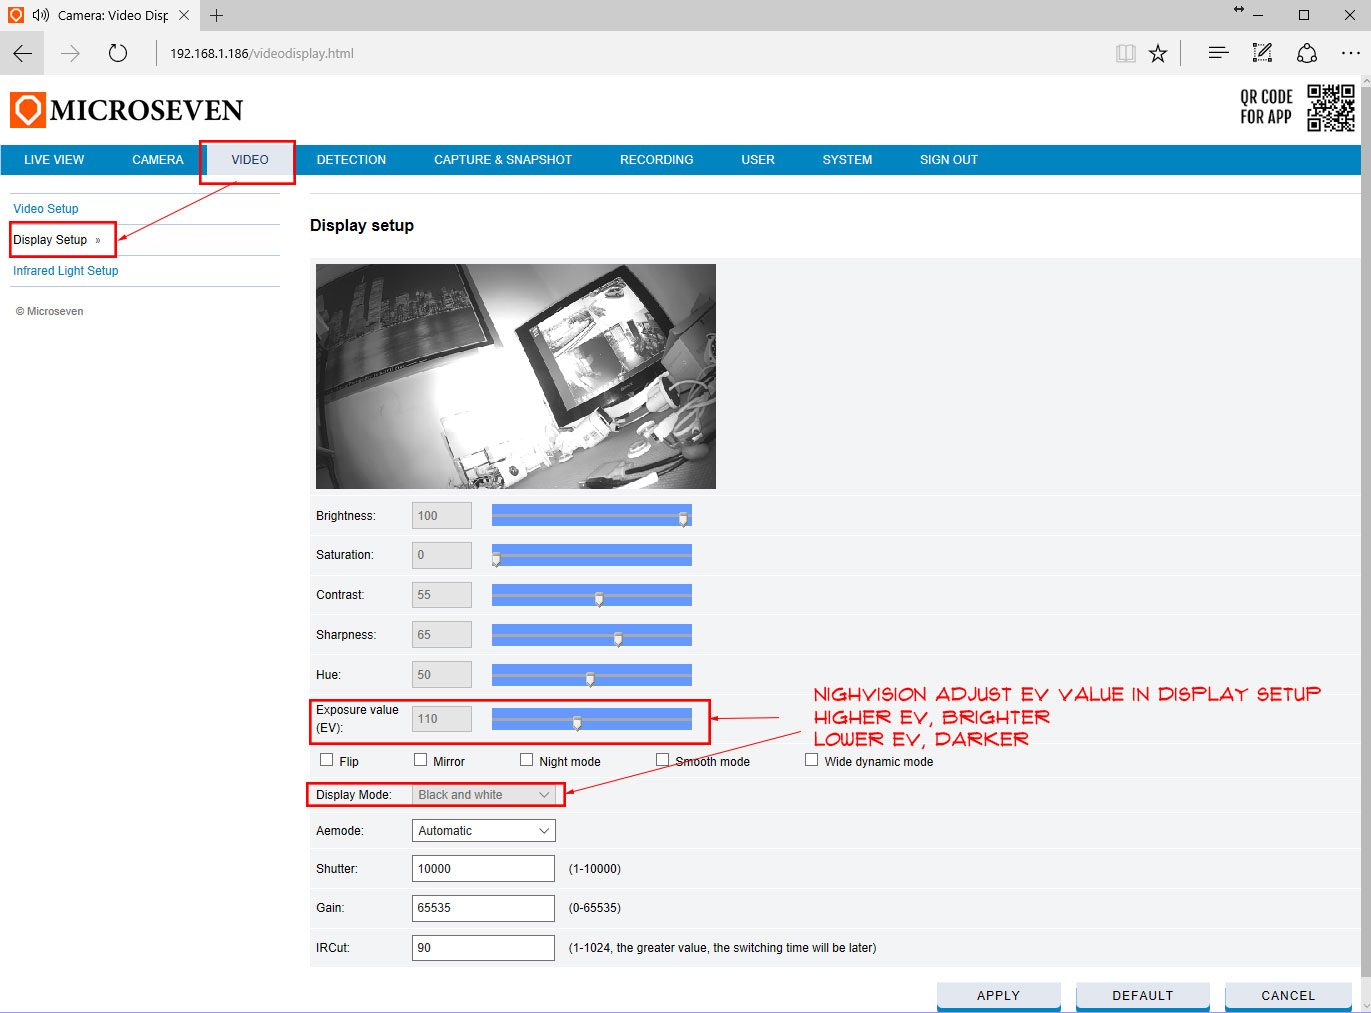The height and width of the screenshot is (1013, 1371).
Task: Open the Hub lines icon
Action: [x=1217, y=54]
